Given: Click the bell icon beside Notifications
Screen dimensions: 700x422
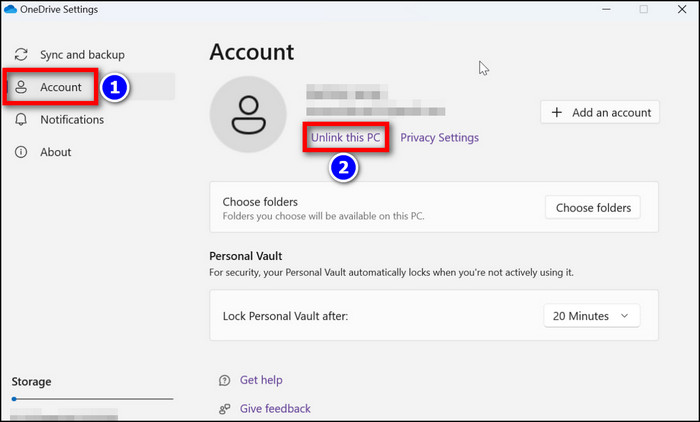Looking at the screenshot, I should (x=21, y=120).
